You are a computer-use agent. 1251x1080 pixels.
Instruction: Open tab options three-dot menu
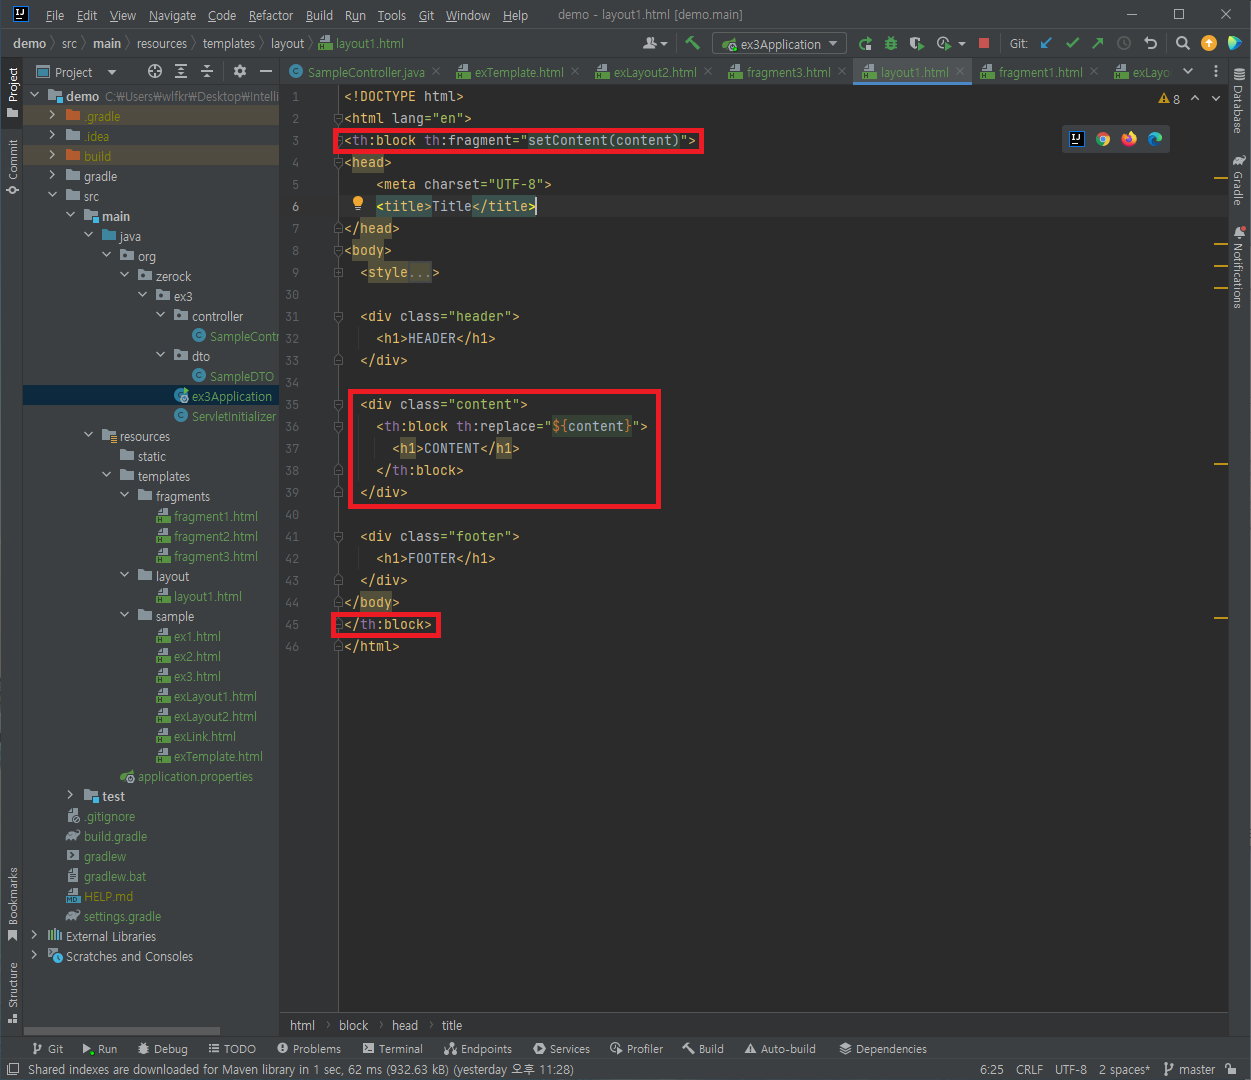[x=1216, y=72]
